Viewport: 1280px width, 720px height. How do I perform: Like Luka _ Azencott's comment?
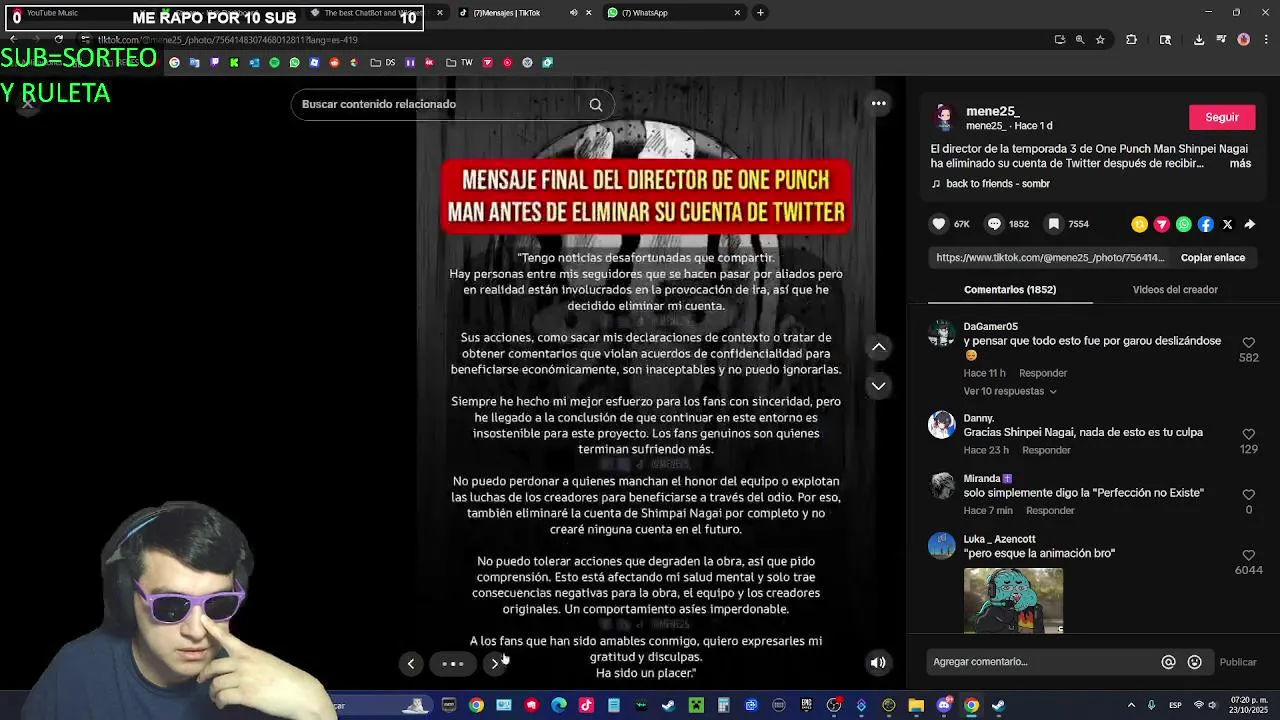coord(1248,555)
